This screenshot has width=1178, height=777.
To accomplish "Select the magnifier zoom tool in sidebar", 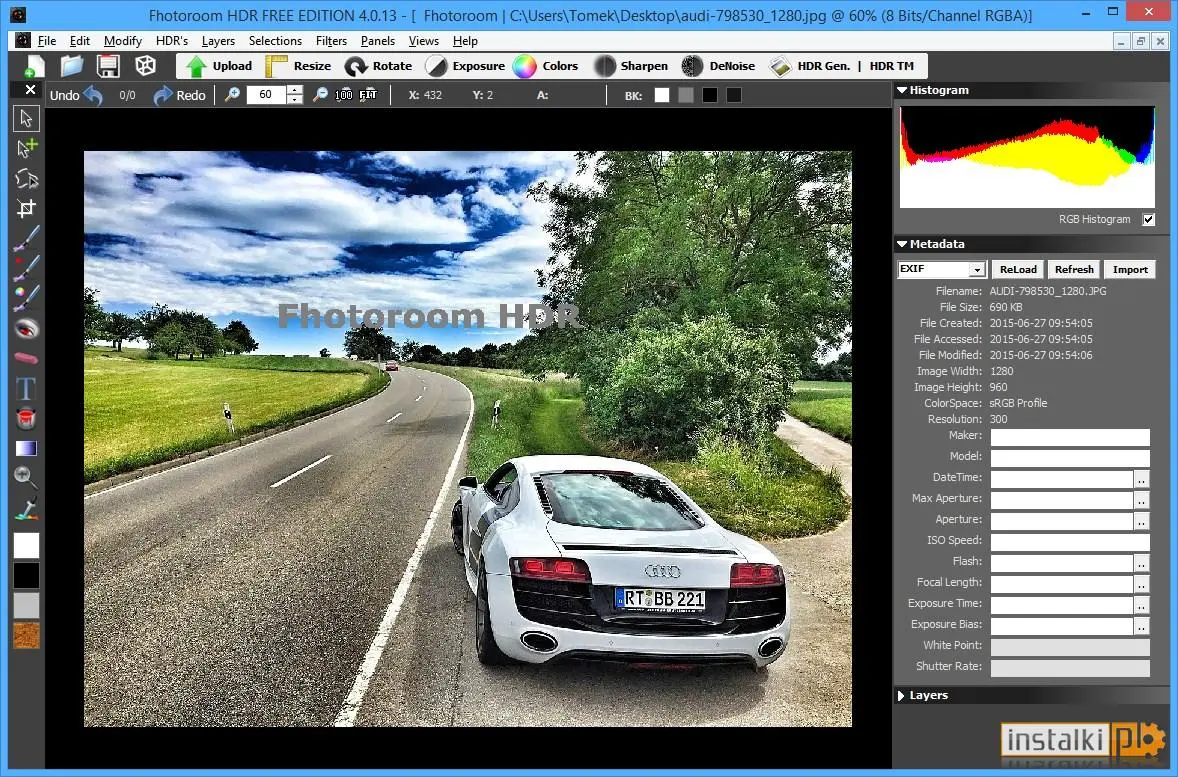I will [x=26, y=477].
